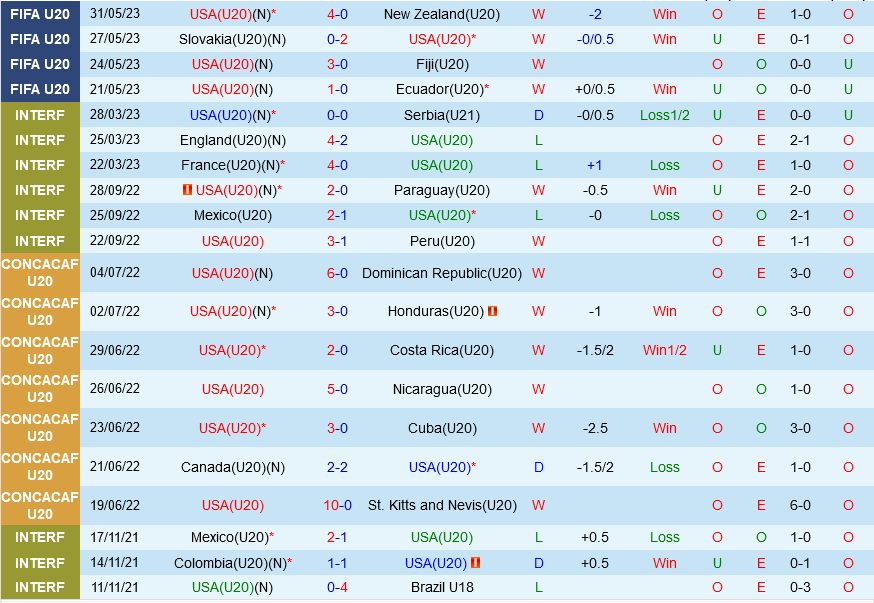Image resolution: width=874 pixels, height=603 pixels.
Task: Open the 0-2 score of Slovakia(U20) match
Action: [337, 40]
